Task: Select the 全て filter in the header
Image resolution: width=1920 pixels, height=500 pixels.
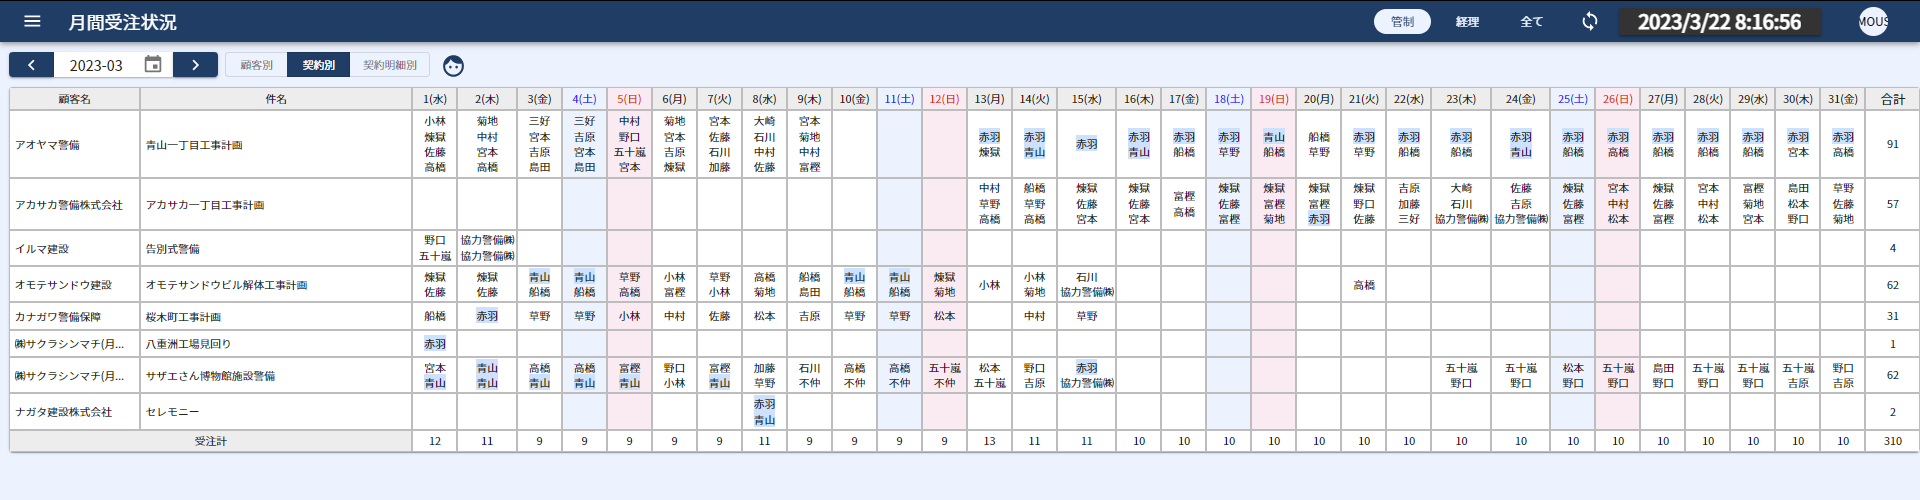Action: [x=1531, y=22]
